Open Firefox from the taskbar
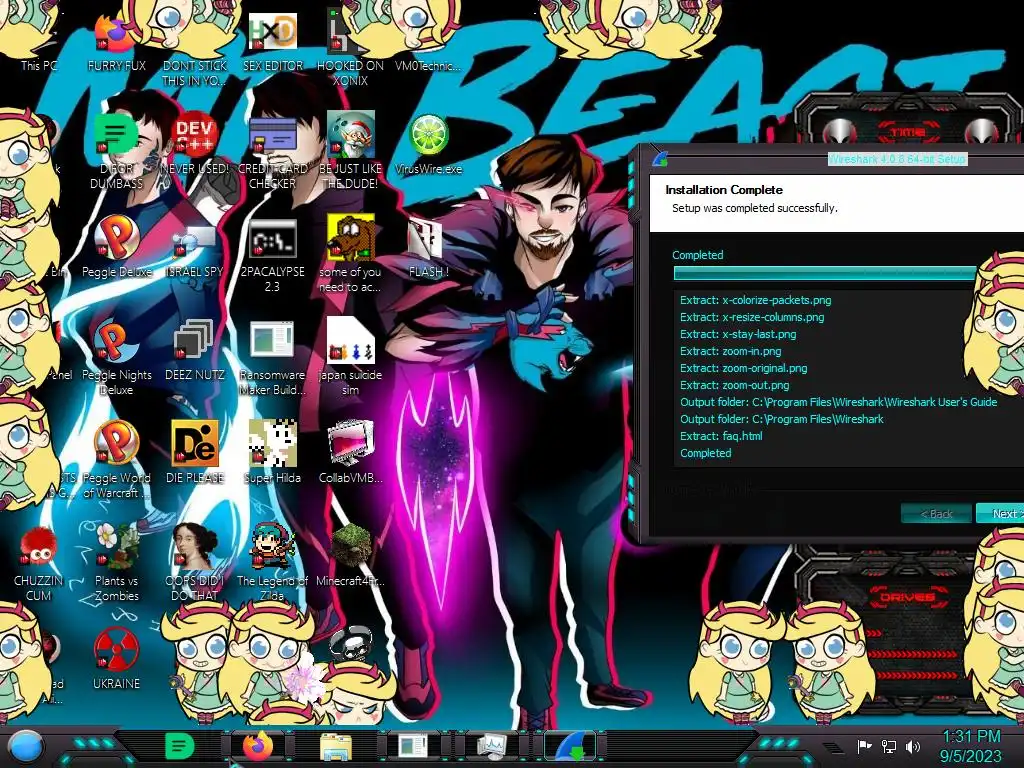Image resolution: width=1024 pixels, height=768 pixels. click(258, 746)
